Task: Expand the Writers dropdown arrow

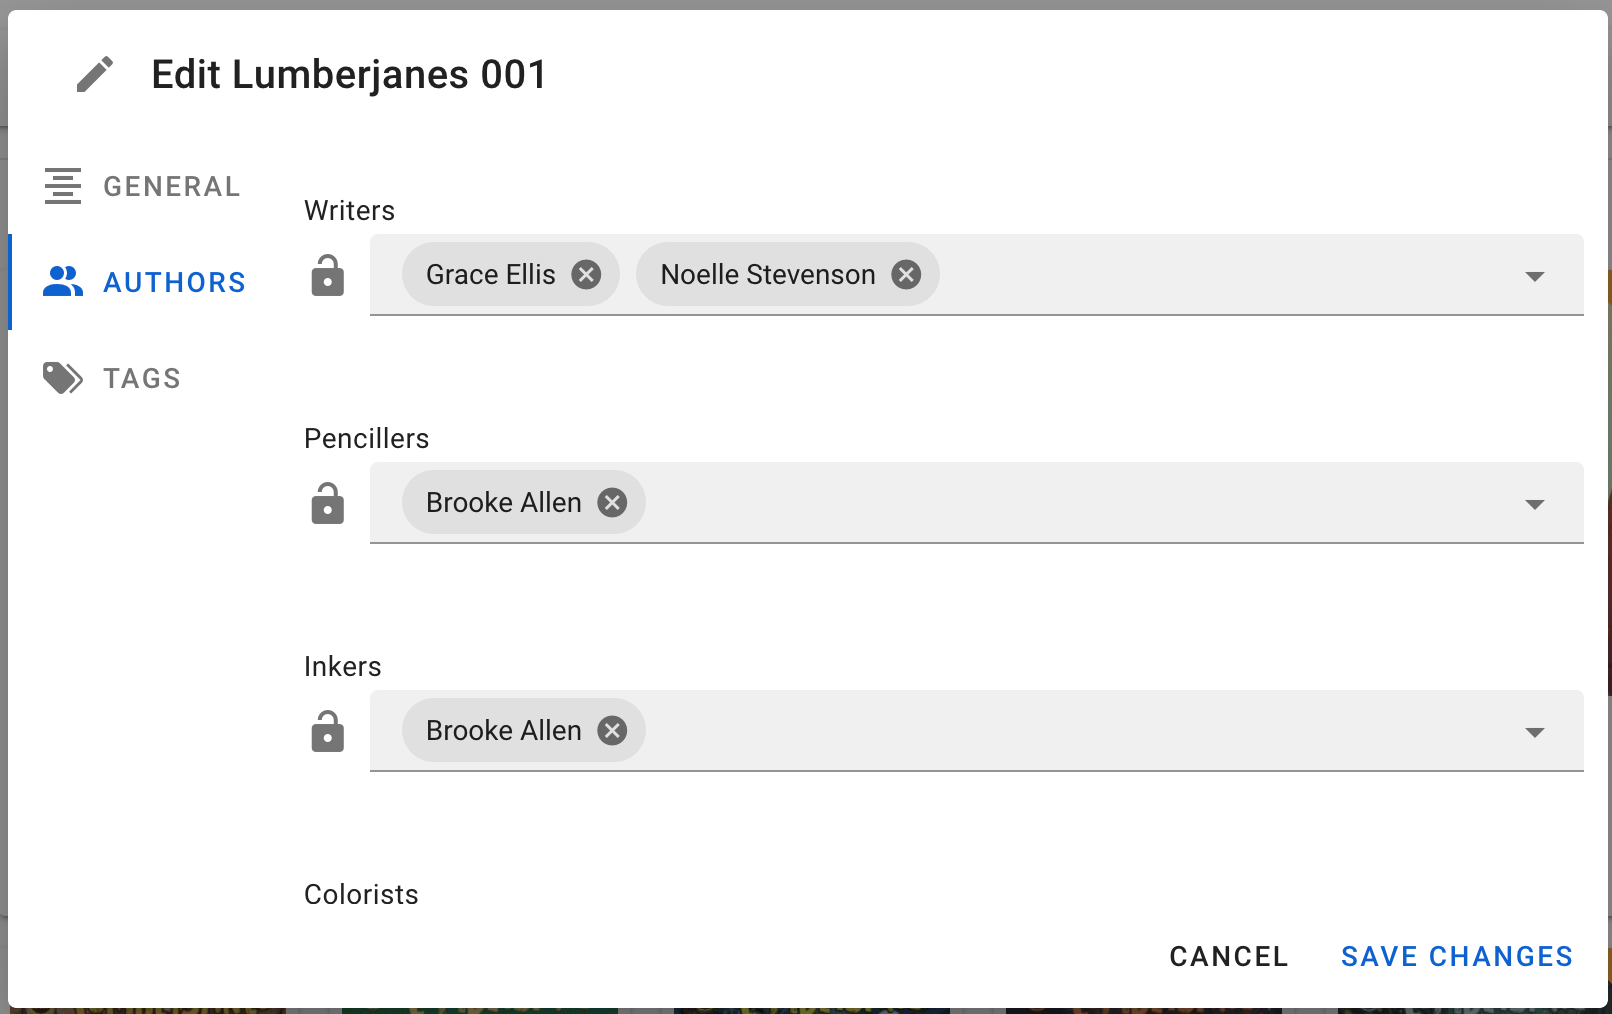Action: (1534, 276)
